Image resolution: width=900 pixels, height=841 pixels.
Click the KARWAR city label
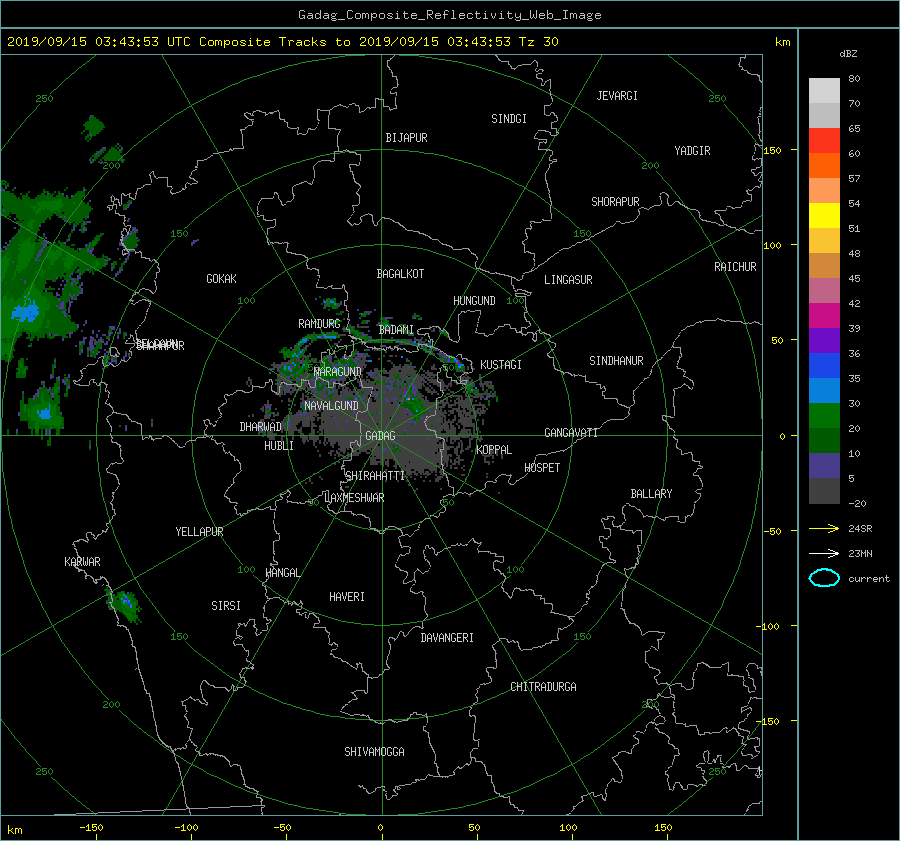pos(82,561)
